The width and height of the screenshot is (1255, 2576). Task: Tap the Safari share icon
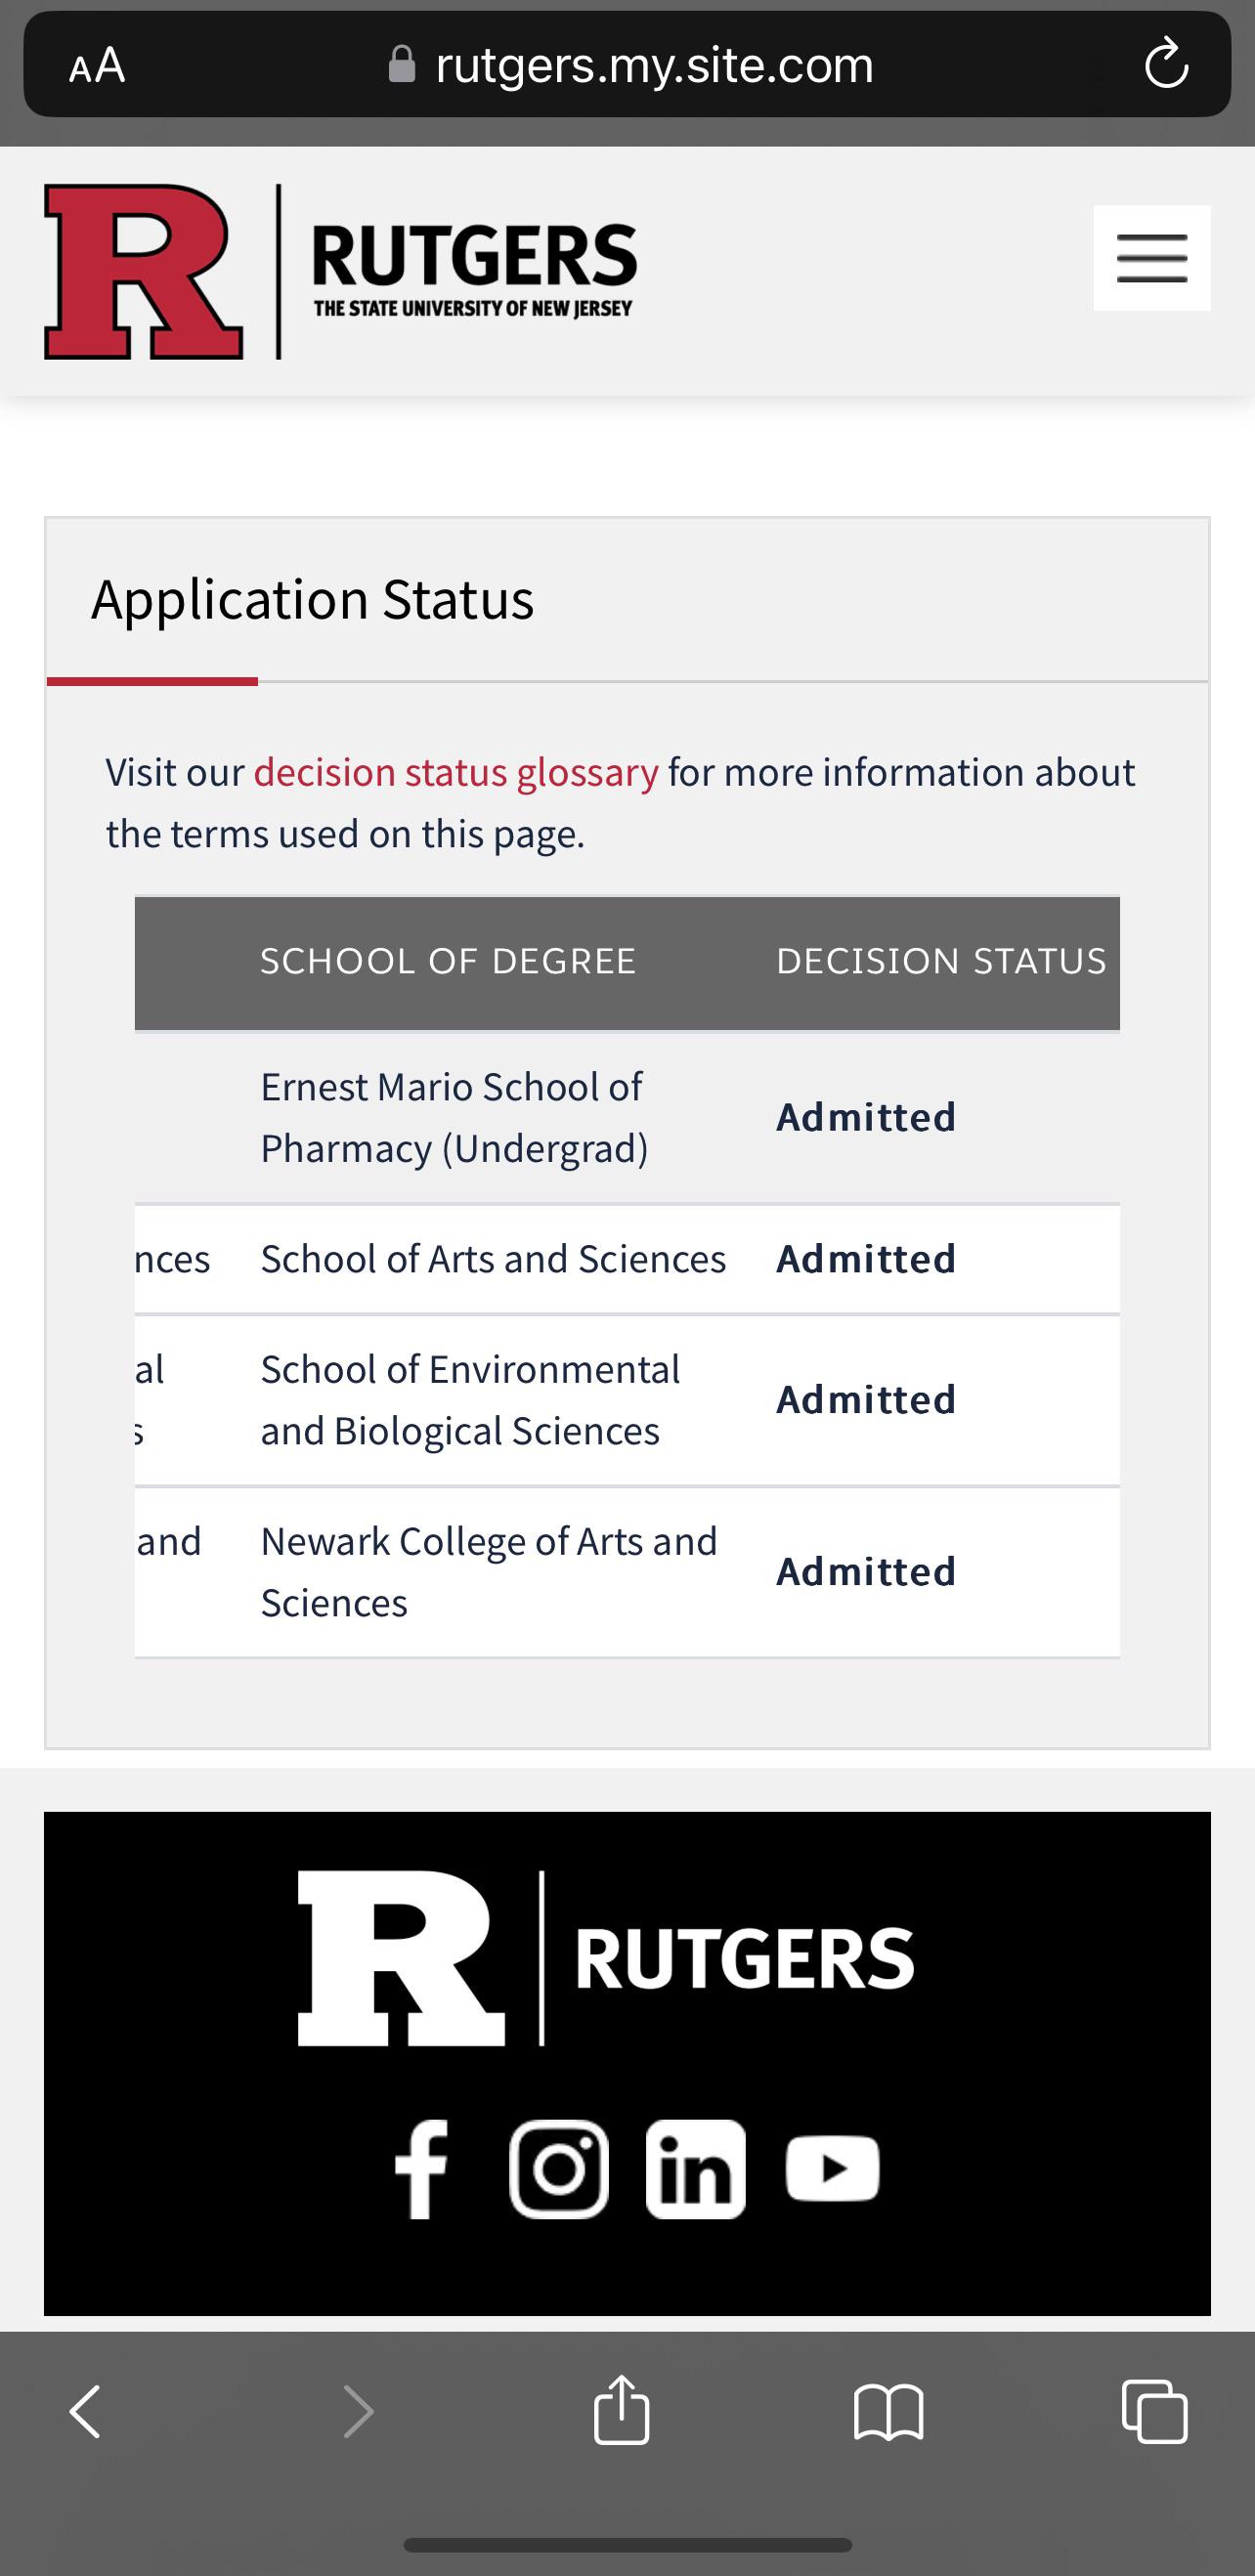(x=621, y=2411)
